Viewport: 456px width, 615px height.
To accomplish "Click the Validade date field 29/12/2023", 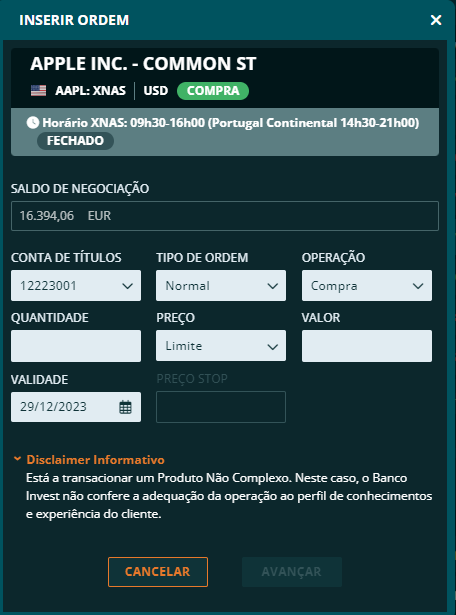I will (x=76, y=407).
